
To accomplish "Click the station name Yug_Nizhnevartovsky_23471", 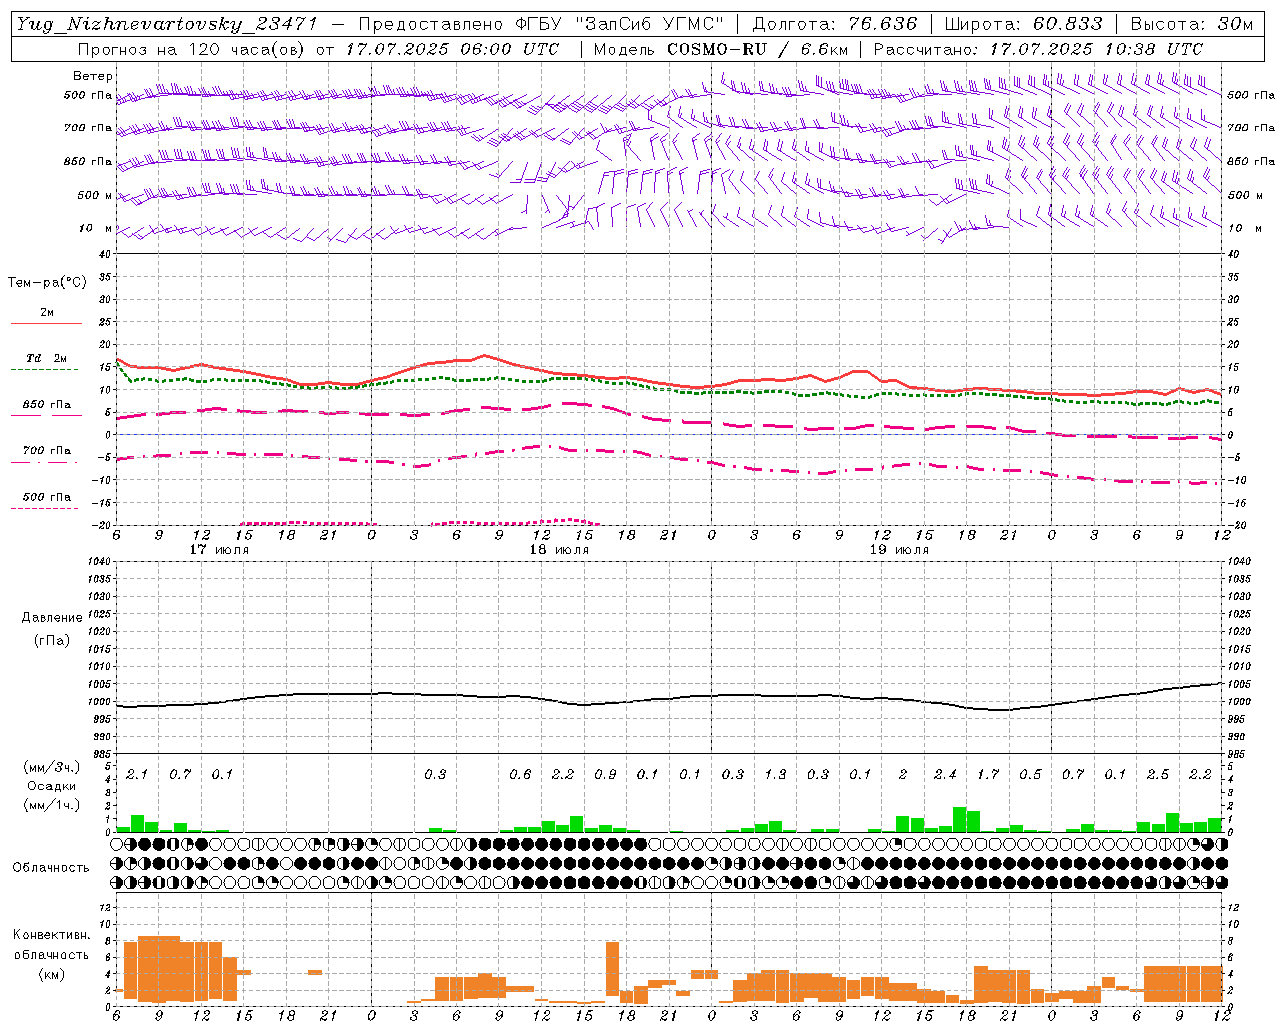I will [166, 24].
